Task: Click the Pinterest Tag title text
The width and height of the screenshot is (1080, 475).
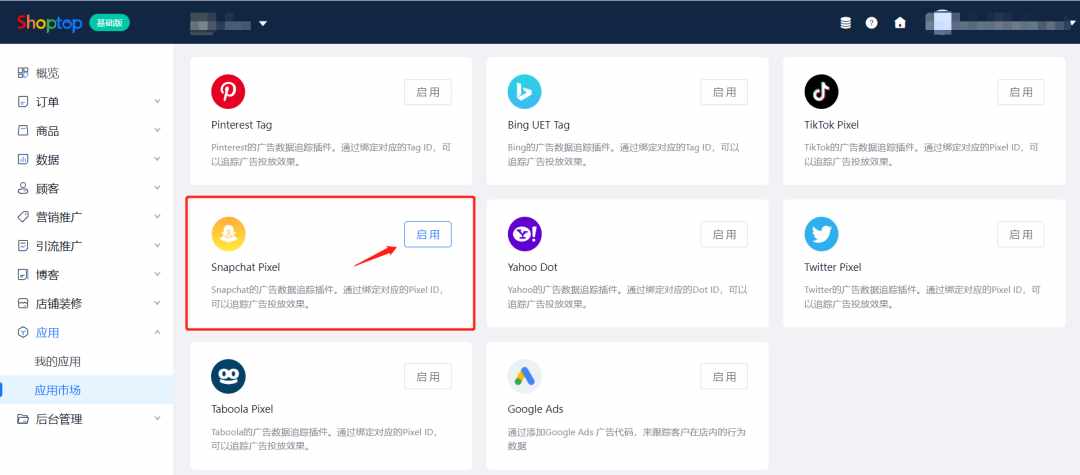Action: point(241,125)
